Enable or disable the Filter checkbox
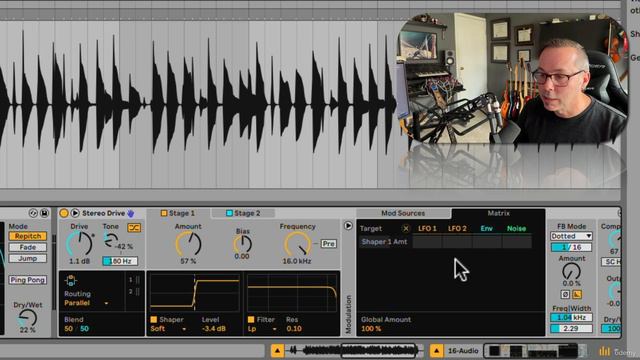Image resolution: width=640 pixels, height=360 pixels. 251,319
